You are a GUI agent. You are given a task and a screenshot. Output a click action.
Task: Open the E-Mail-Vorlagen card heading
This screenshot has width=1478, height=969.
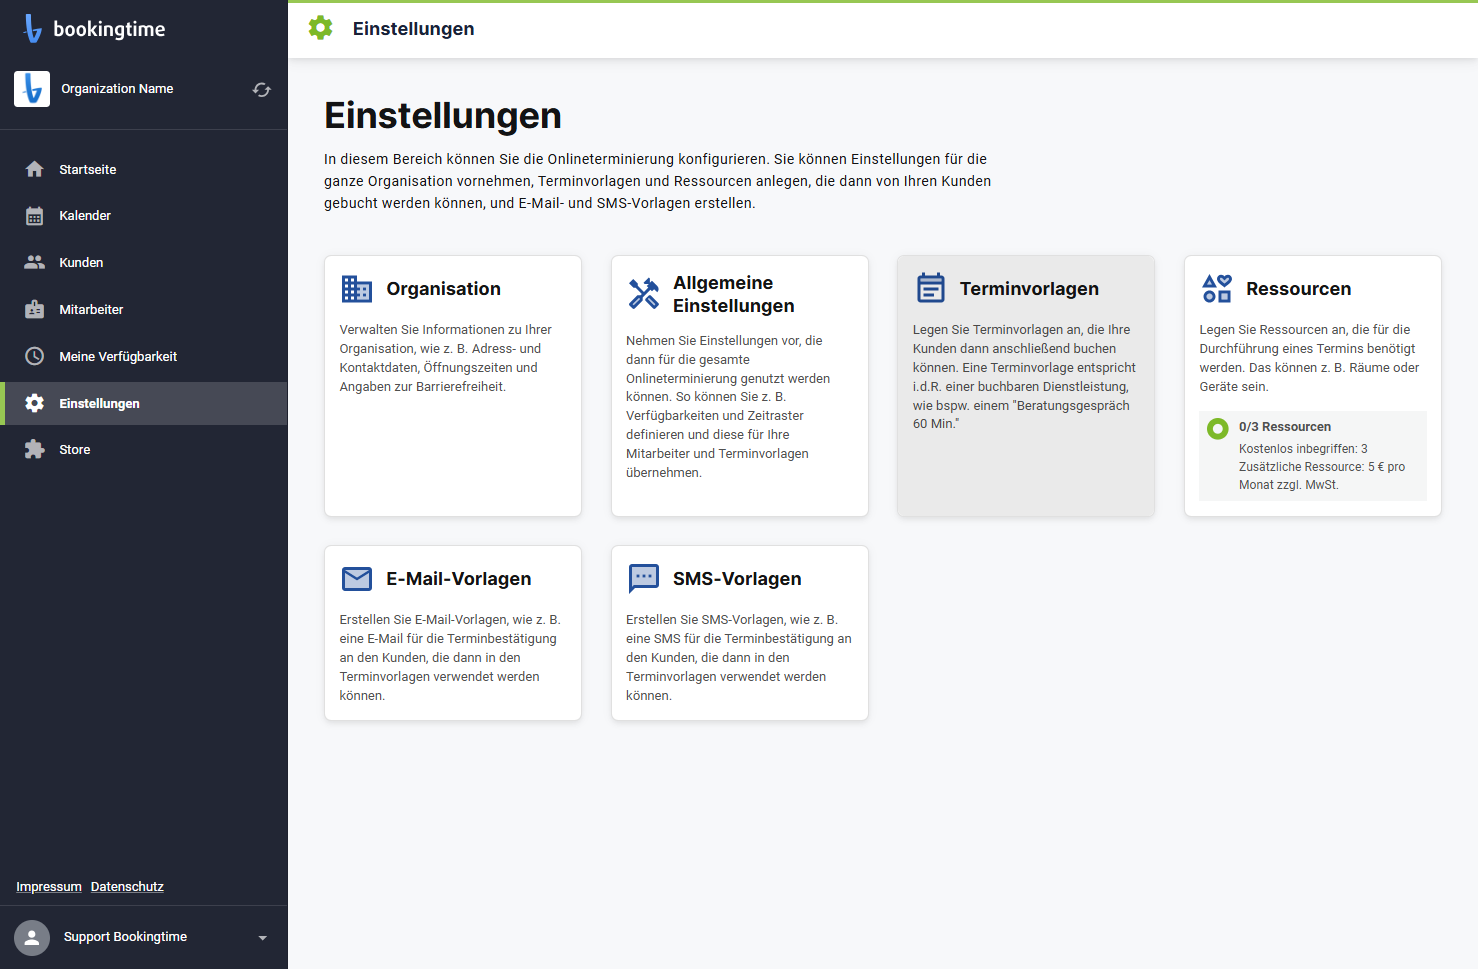click(459, 579)
